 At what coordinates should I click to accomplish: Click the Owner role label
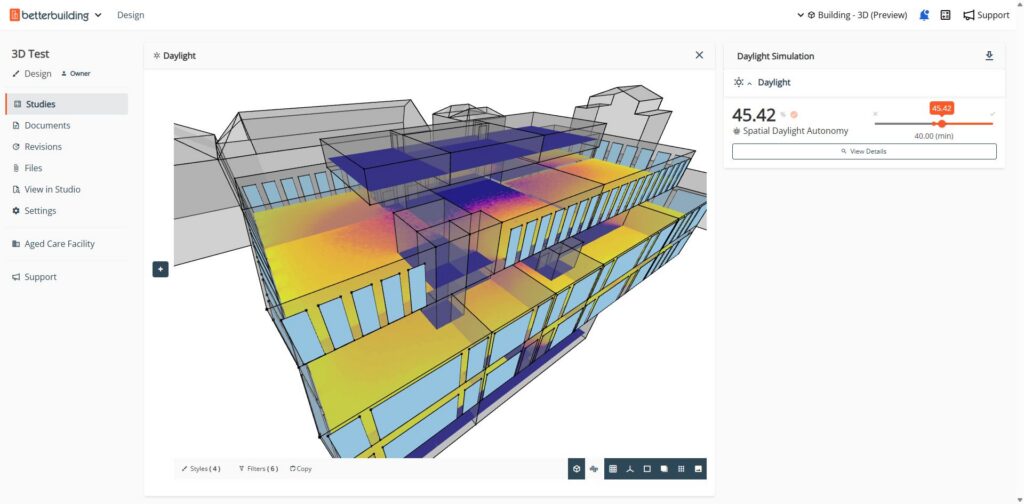click(x=76, y=74)
